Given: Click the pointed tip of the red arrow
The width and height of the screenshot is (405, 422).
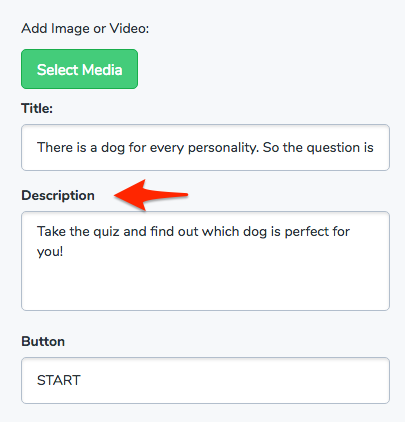Looking at the screenshot, I should click(x=116, y=196).
